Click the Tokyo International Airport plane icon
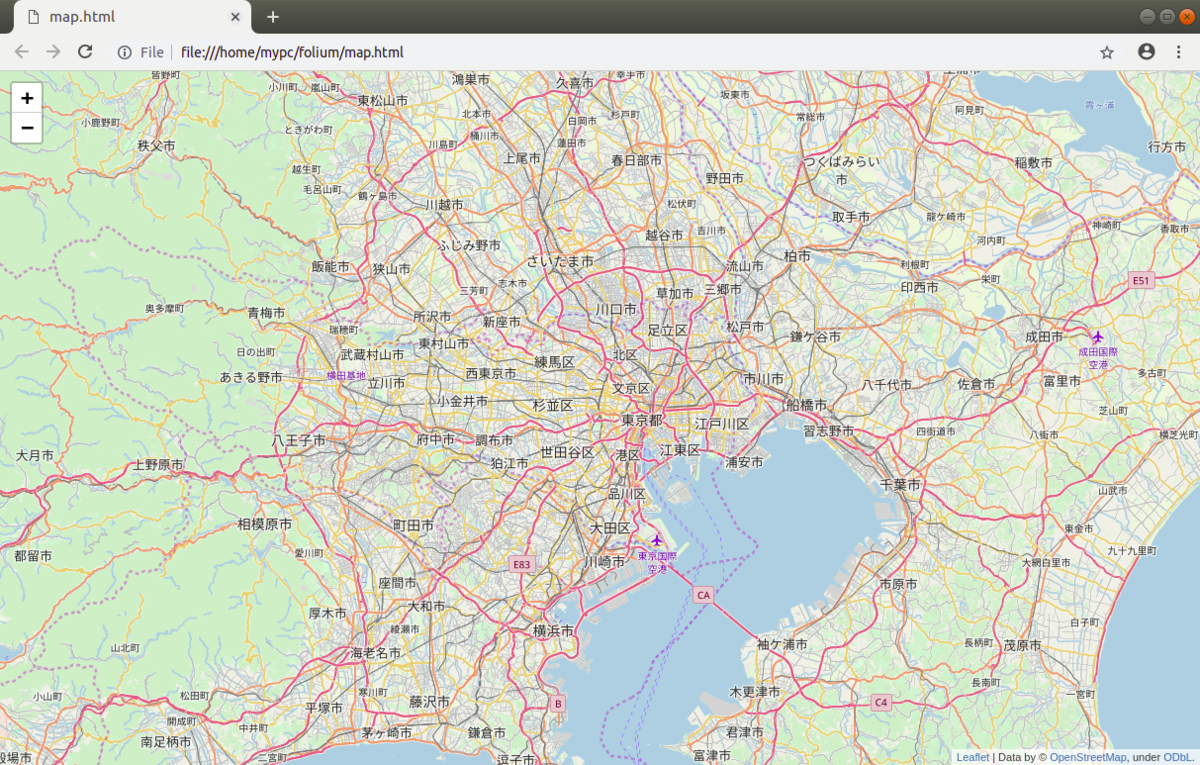1200x765 pixels. point(656,540)
